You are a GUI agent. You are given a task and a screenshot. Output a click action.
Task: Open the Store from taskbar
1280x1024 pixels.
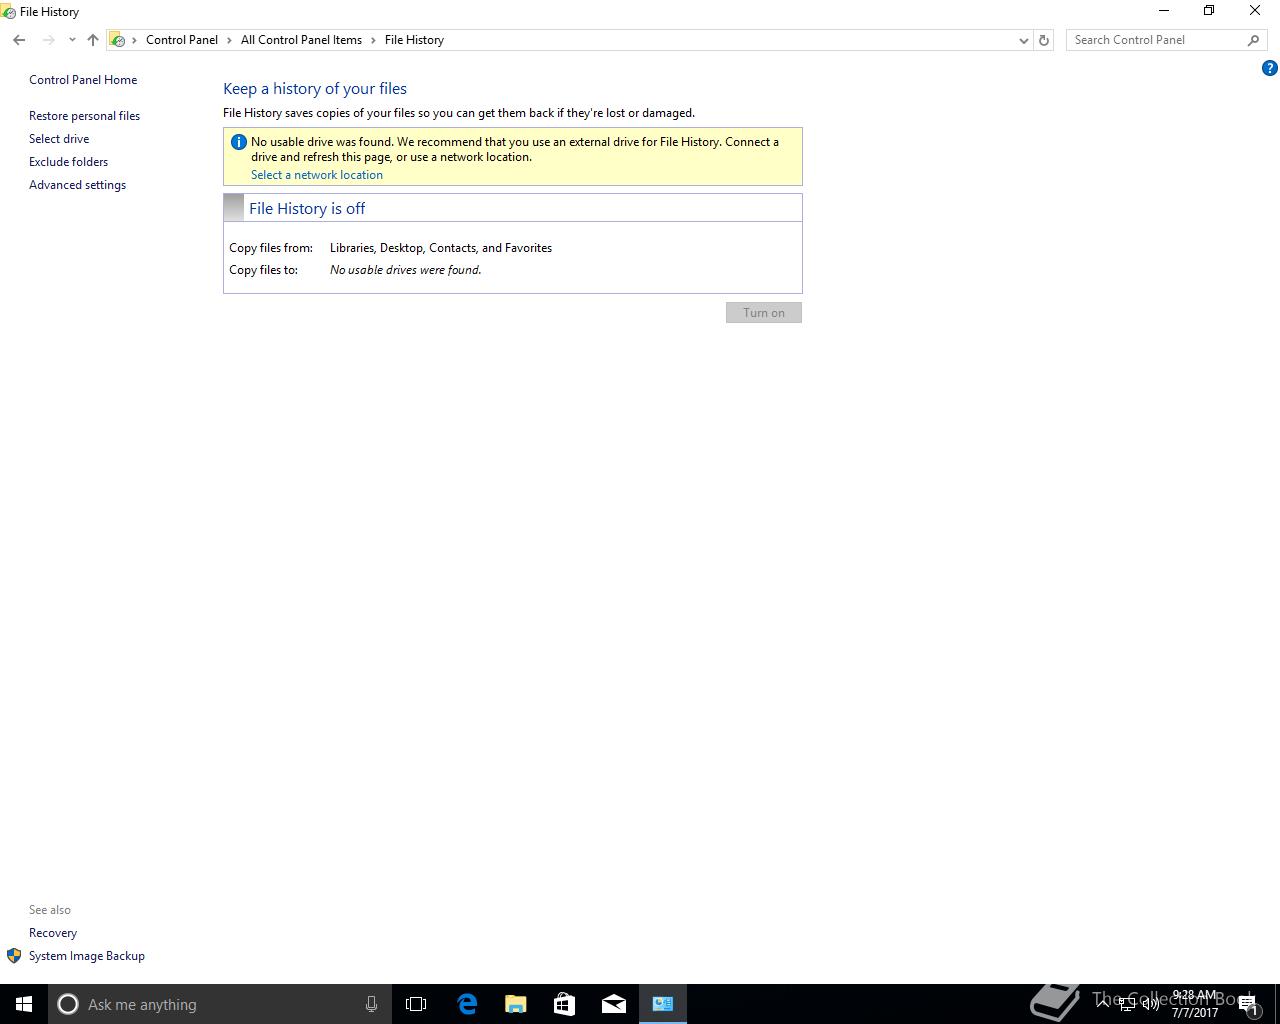564,1004
